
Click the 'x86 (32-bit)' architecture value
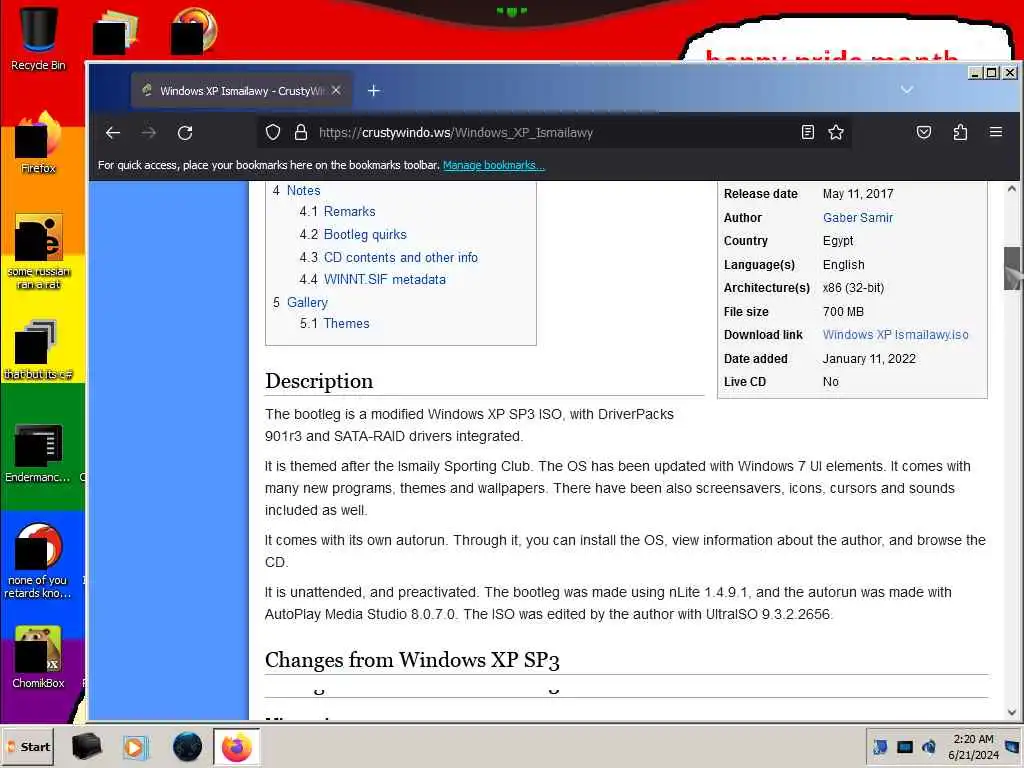[853, 288]
